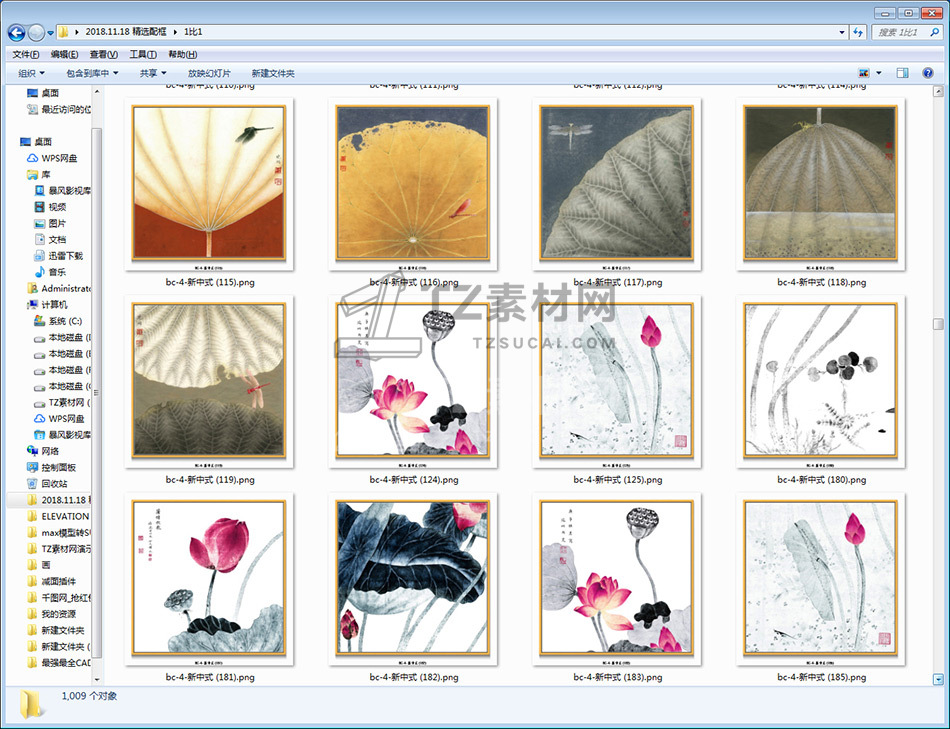Click 新建文件夹 toolbar button
The height and width of the screenshot is (729, 950).
pyautogui.click(x=273, y=73)
